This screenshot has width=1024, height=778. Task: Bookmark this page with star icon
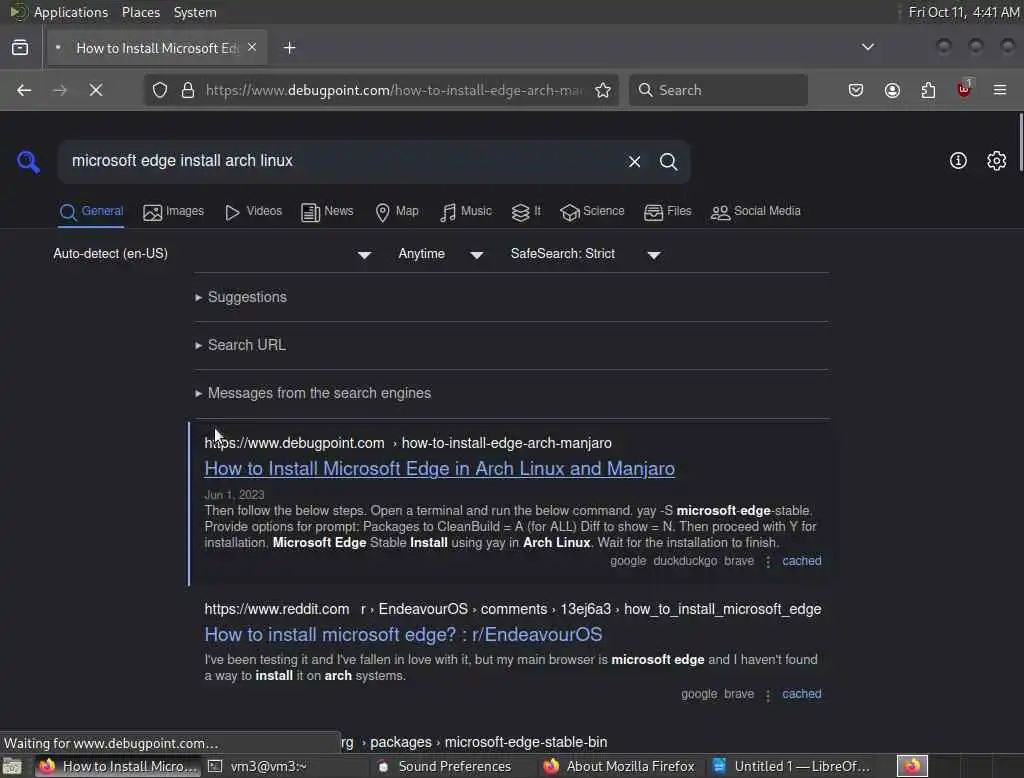coord(603,90)
